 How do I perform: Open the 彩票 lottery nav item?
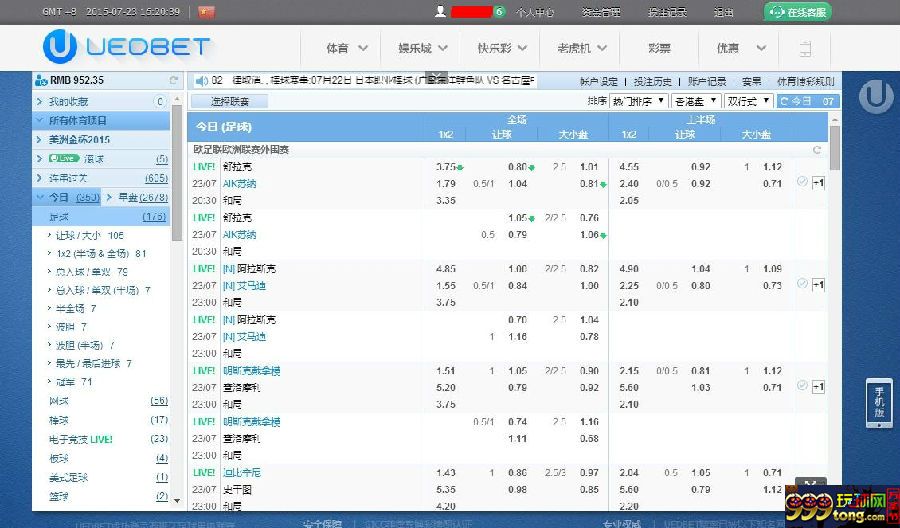[x=659, y=48]
